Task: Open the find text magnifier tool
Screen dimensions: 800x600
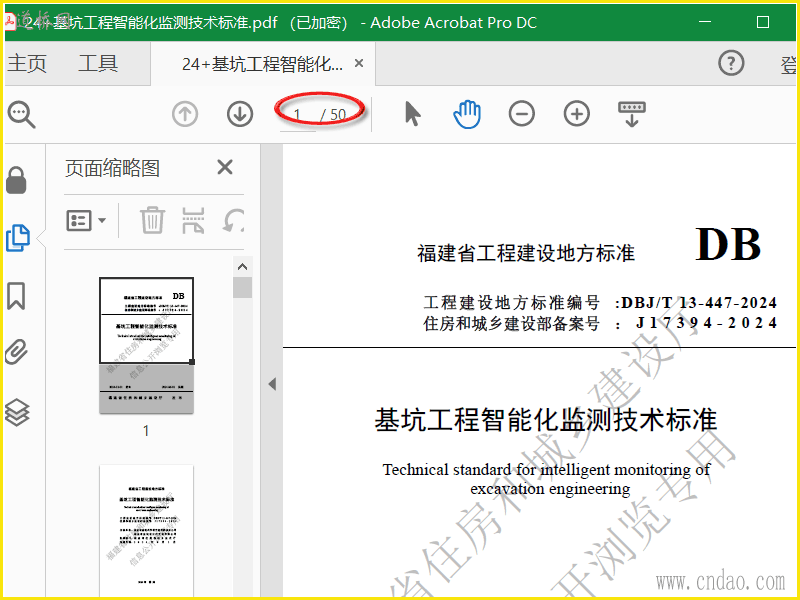Action: pyautogui.click(x=21, y=114)
